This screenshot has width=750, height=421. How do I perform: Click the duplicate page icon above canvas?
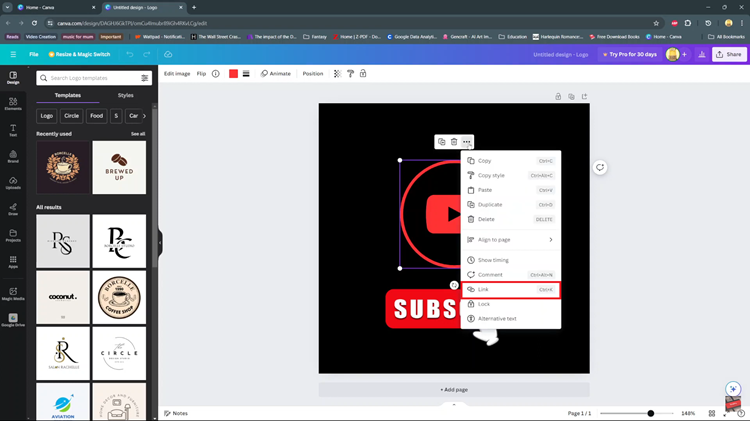coord(571,97)
